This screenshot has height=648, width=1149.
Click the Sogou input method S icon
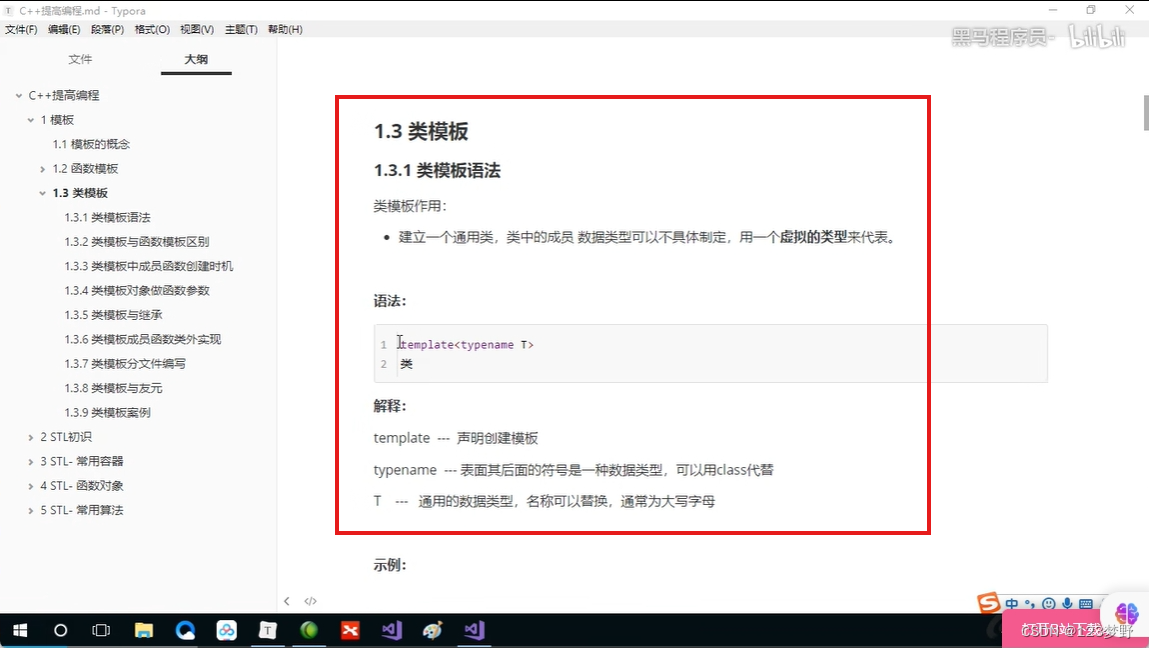(x=988, y=603)
